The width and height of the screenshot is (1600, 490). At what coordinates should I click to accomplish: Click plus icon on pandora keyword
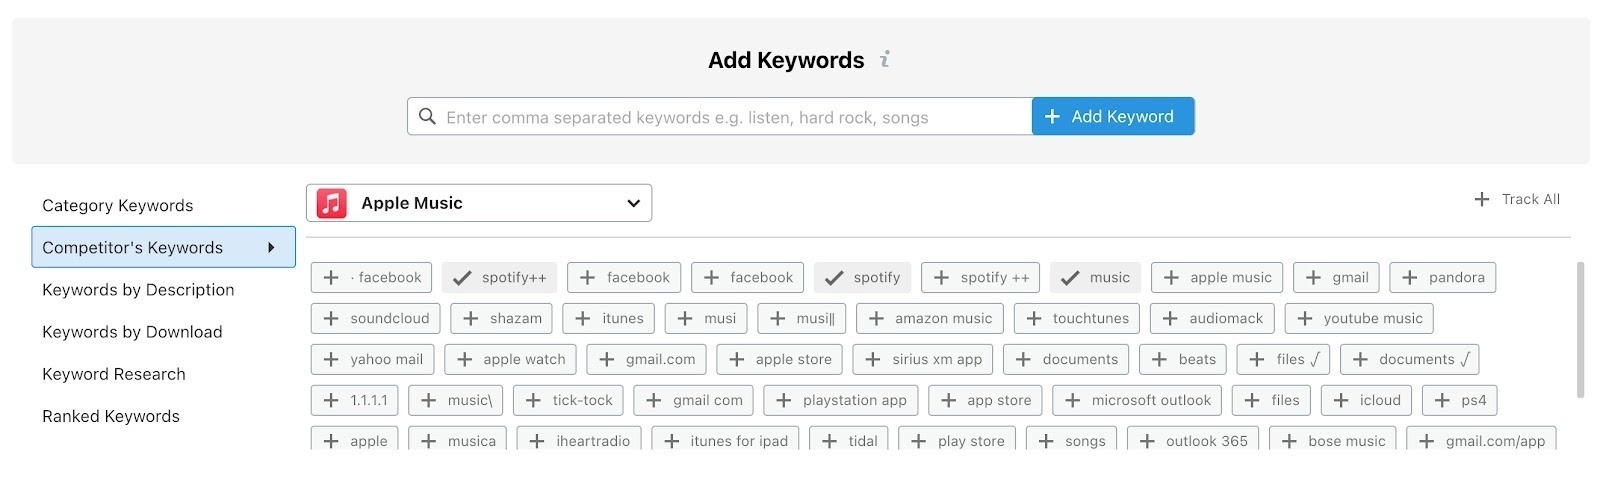[1410, 278]
